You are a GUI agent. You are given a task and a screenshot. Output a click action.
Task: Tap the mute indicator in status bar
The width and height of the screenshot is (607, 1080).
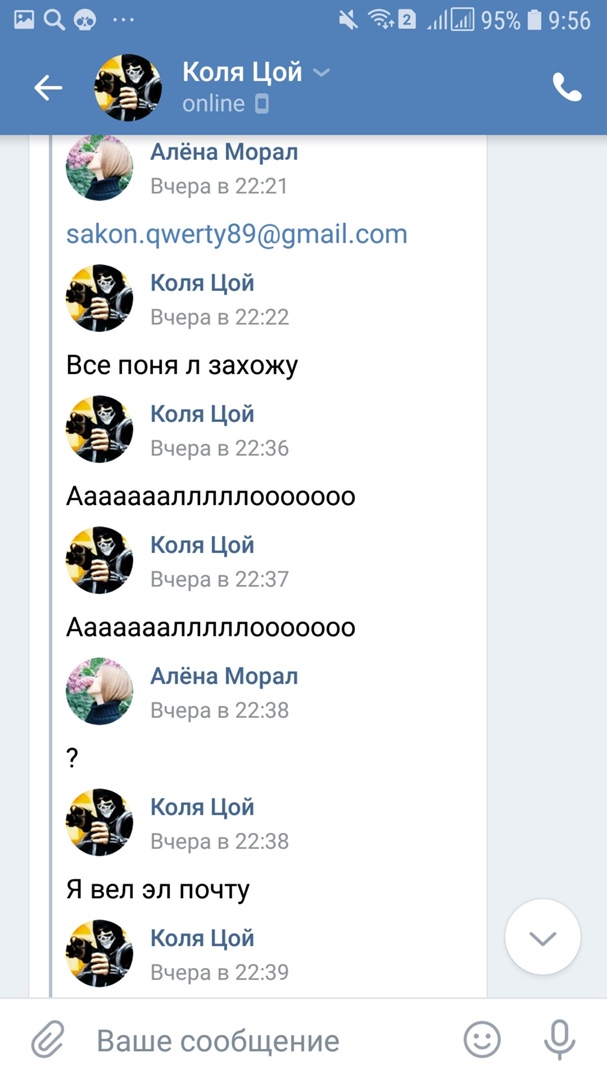349,20
